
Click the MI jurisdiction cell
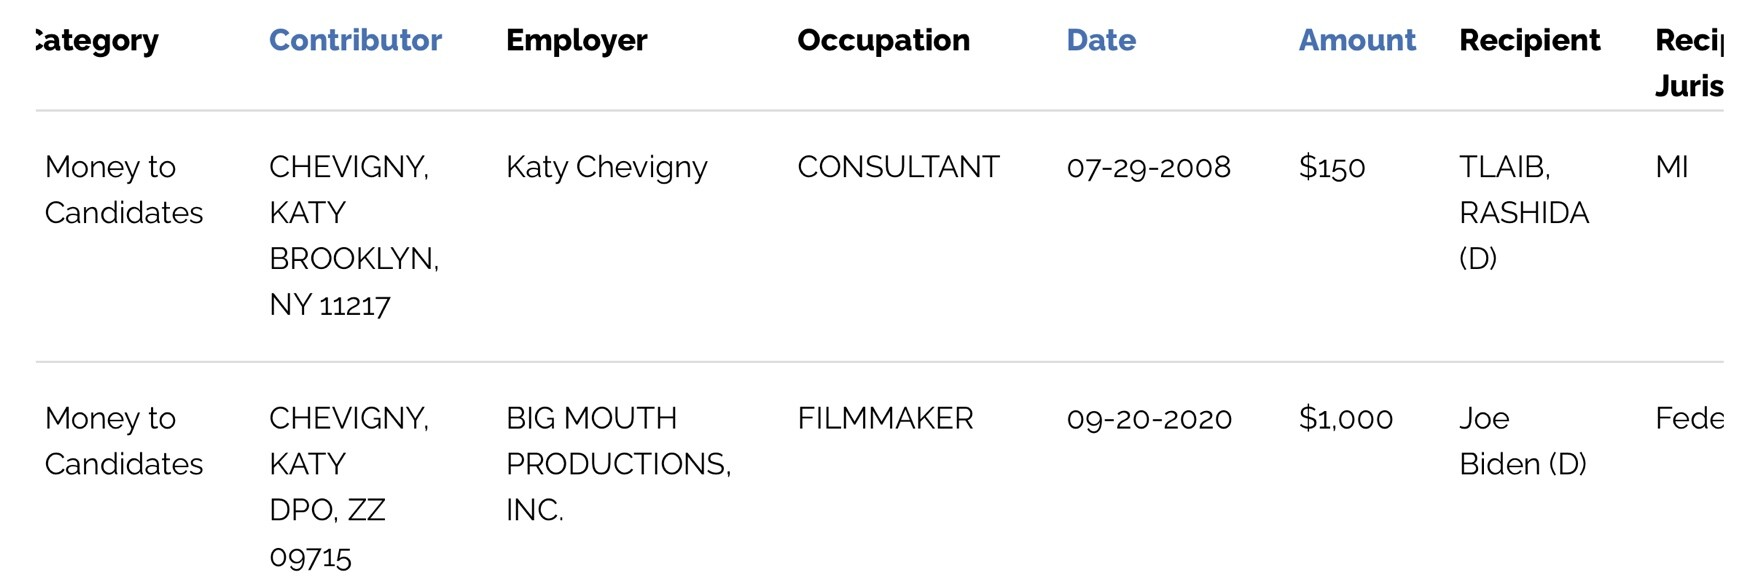coord(1671,167)
